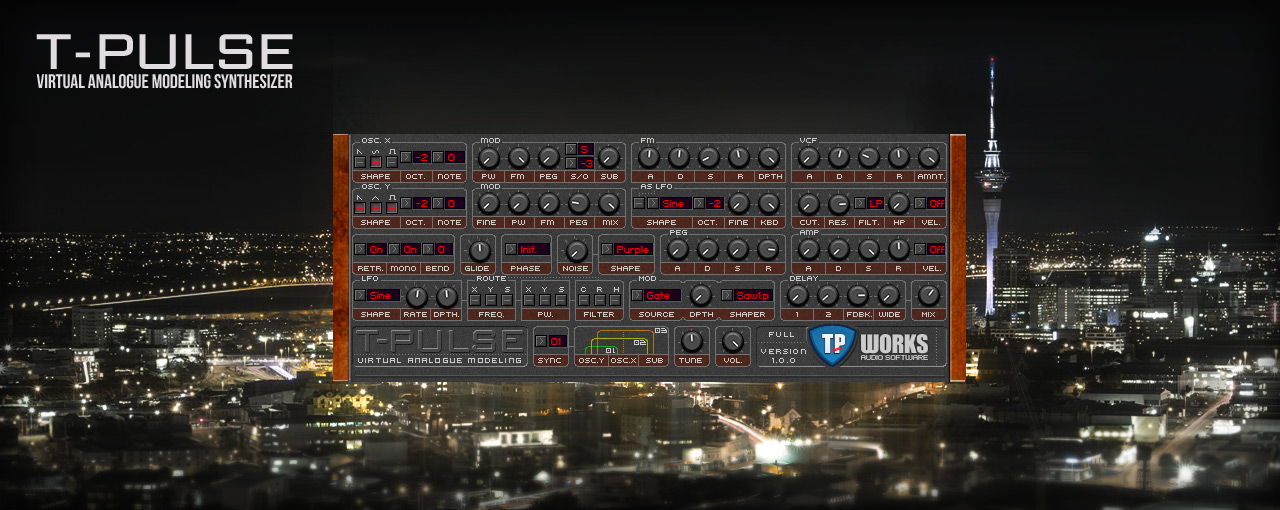Click the master VOL. knob
1280x510 pixels.
click(733, 341)
